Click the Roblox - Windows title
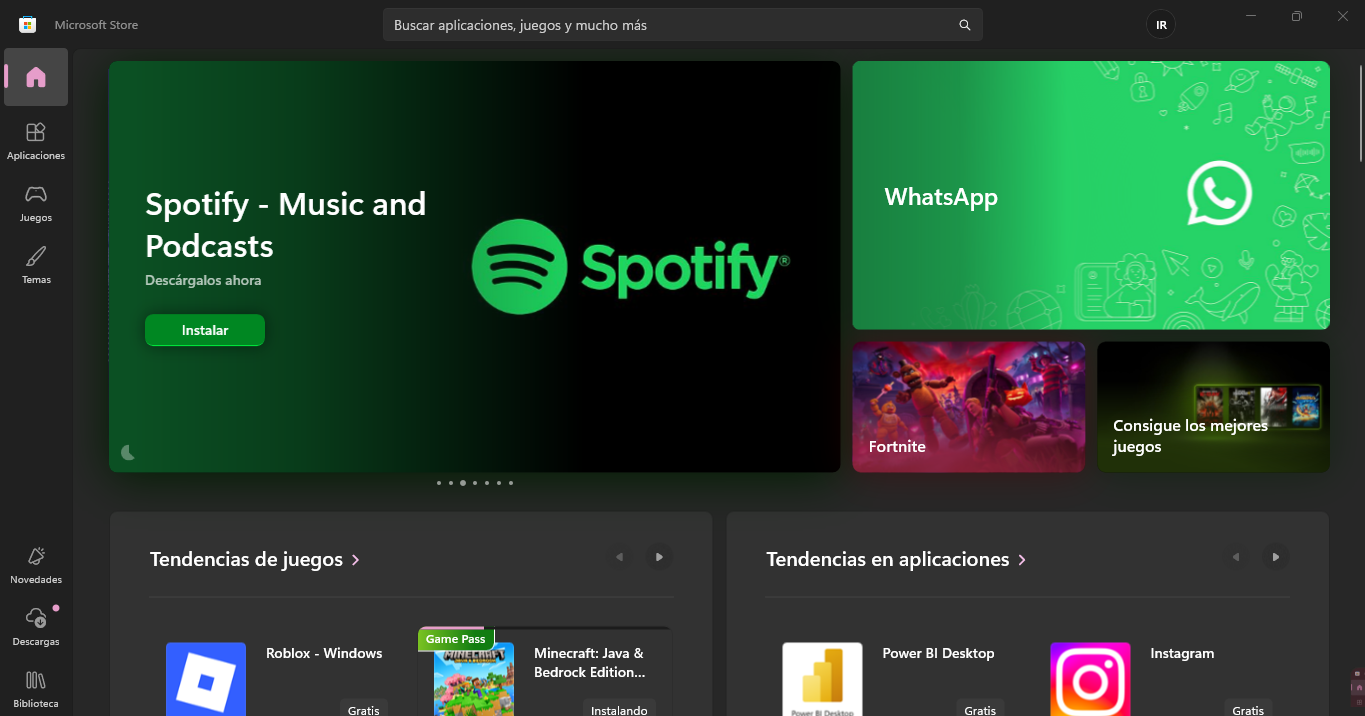 pos(324,653)
